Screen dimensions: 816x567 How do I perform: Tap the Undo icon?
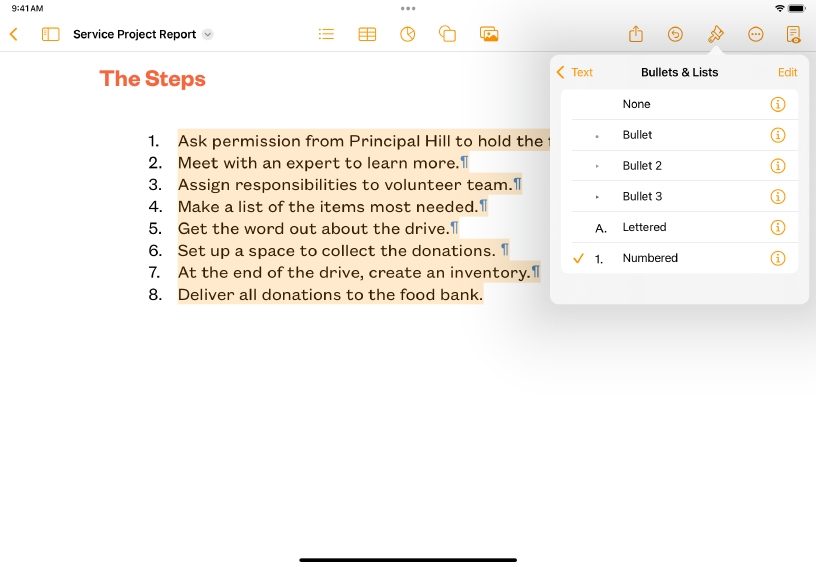pyautogui.click(x=675, y=34)
